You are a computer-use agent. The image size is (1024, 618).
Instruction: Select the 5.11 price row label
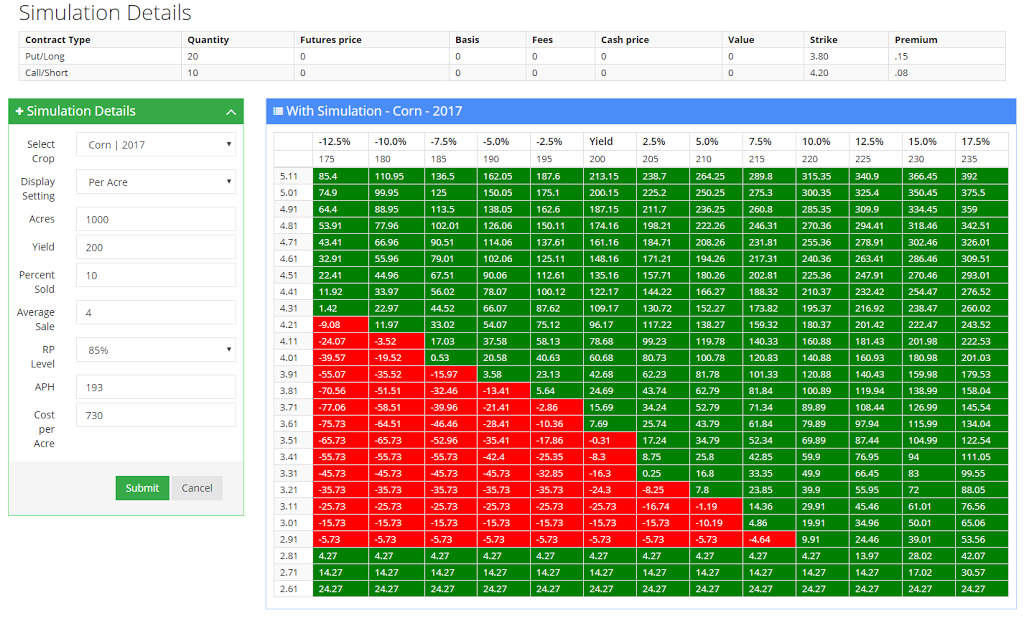pos(289,176)
